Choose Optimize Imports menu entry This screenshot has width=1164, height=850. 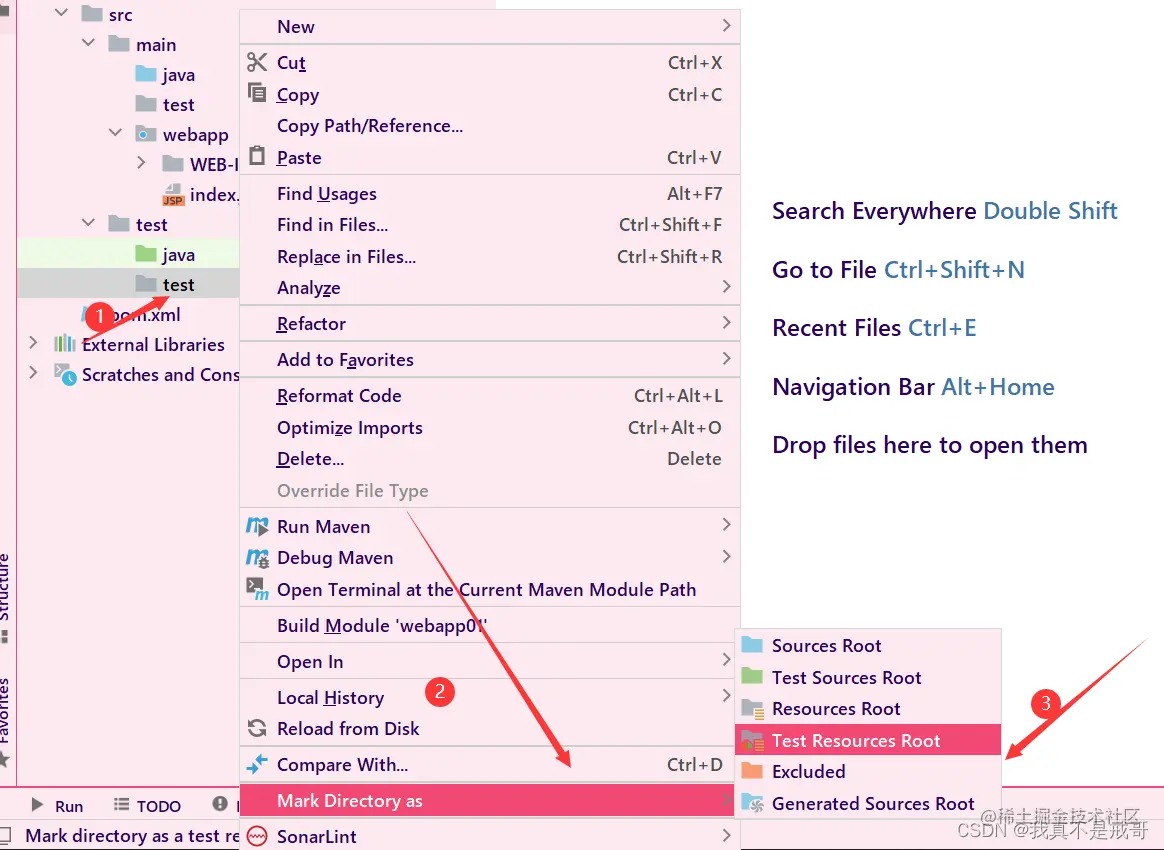point(490,428)
